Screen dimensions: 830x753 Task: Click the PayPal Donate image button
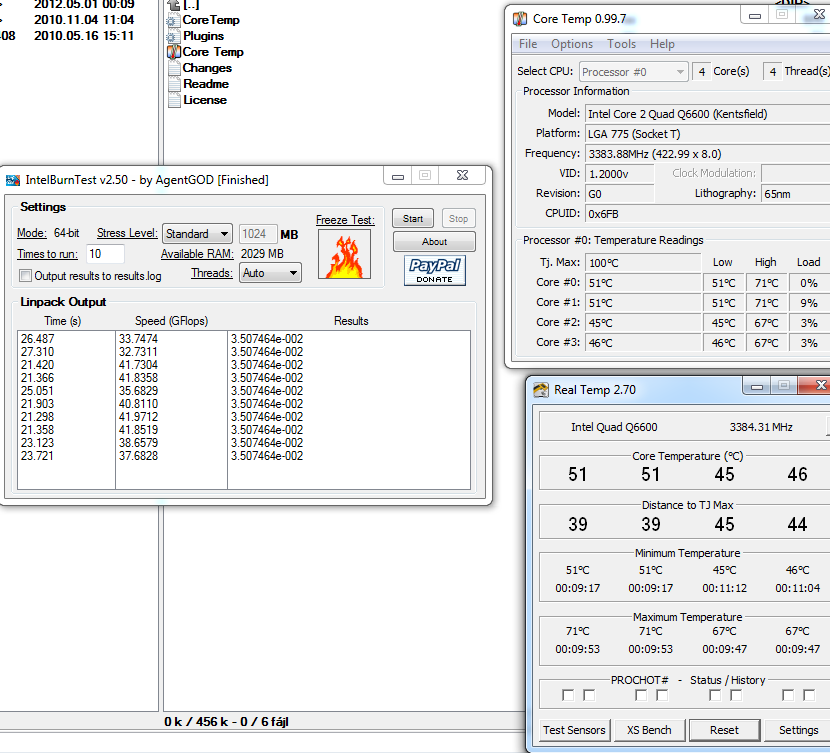[x=435, y=270]
